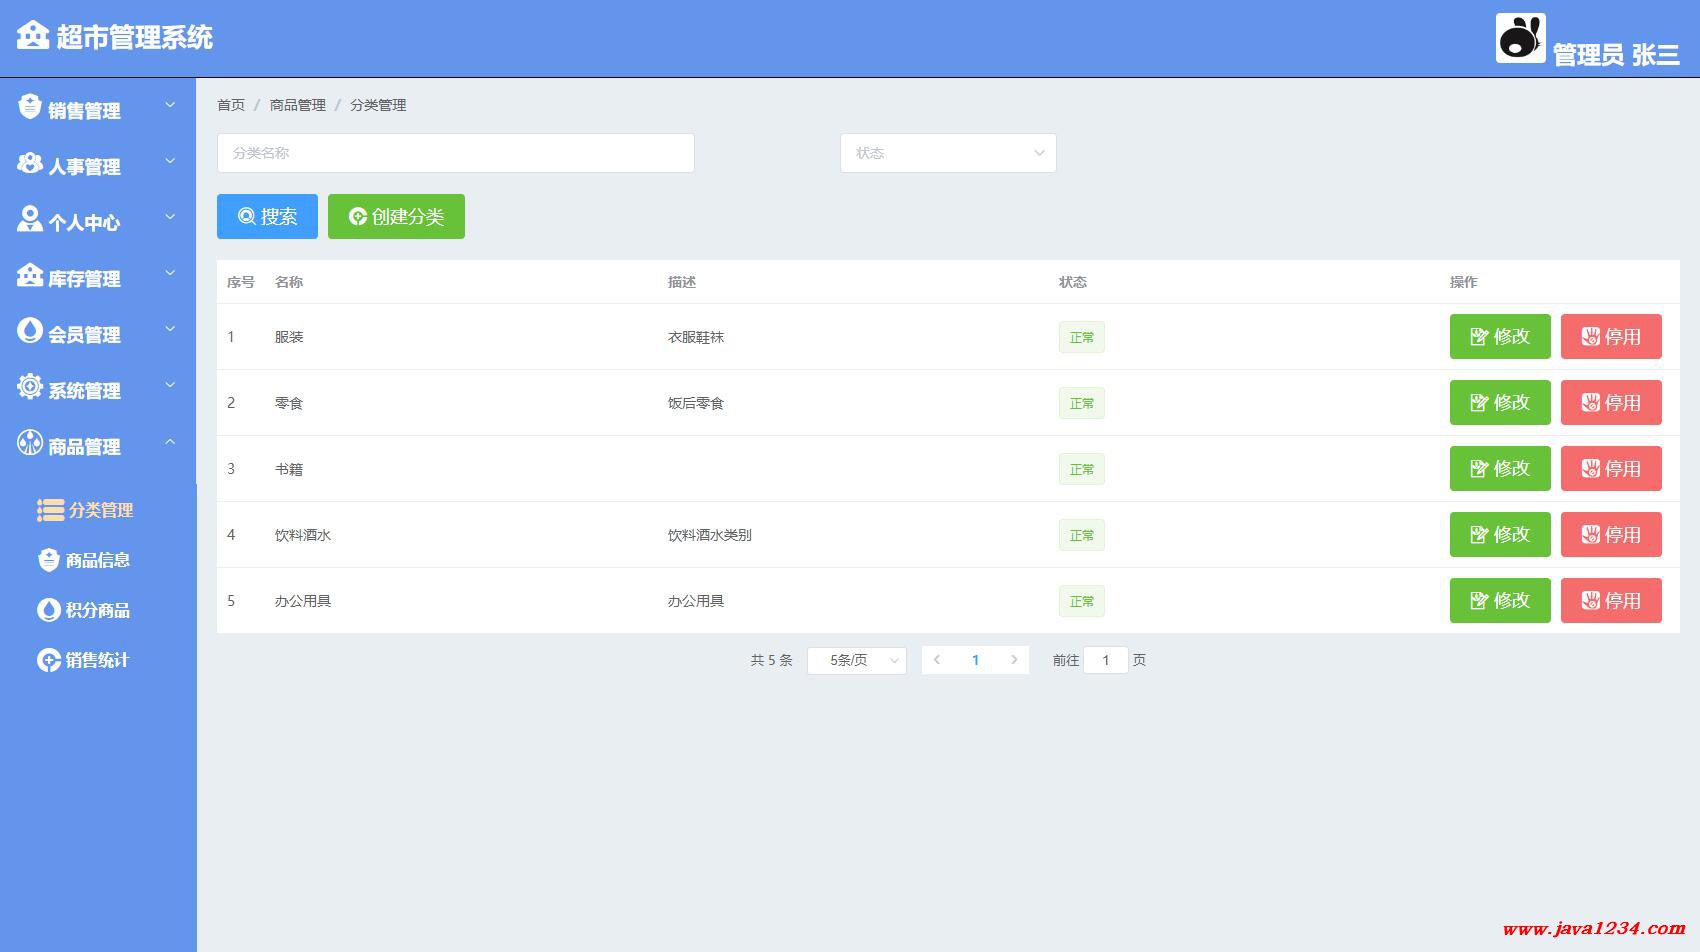Click hand icon in 饮料酒水 row 停用 button
1700x952 pixels.
(x=1590, y=535)
